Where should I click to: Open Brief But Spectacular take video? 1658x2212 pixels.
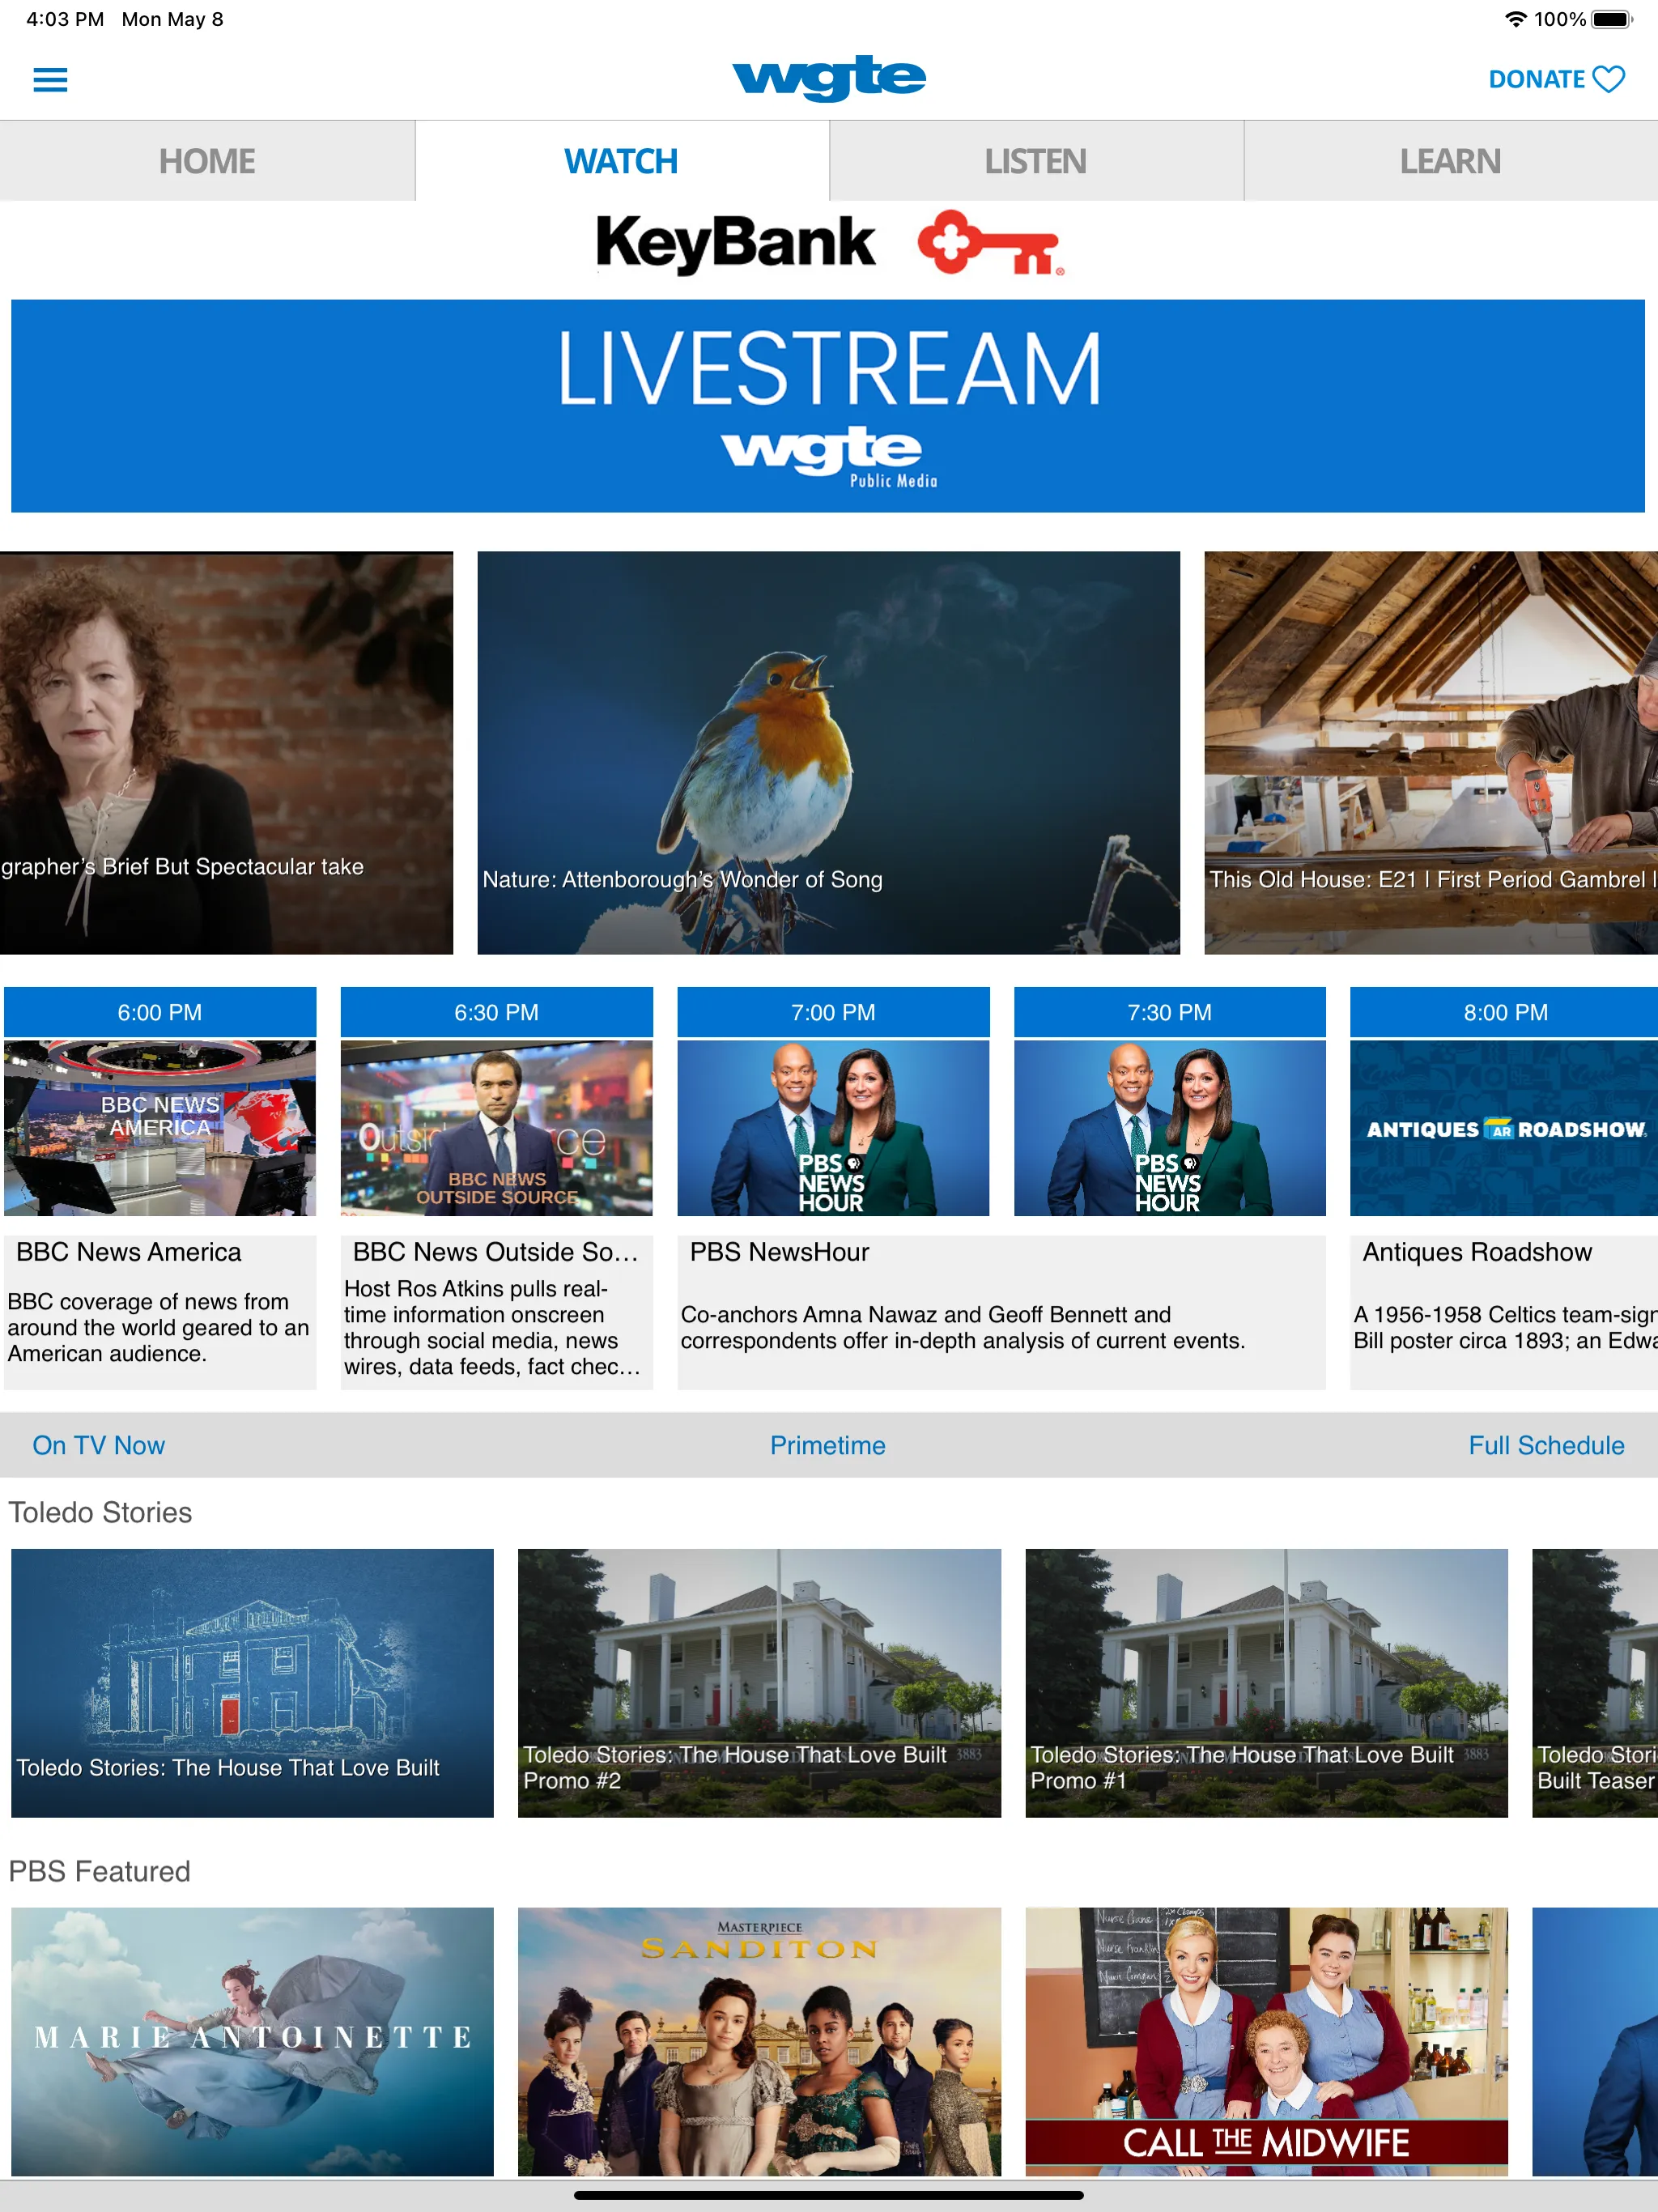(x=226, y=753)
